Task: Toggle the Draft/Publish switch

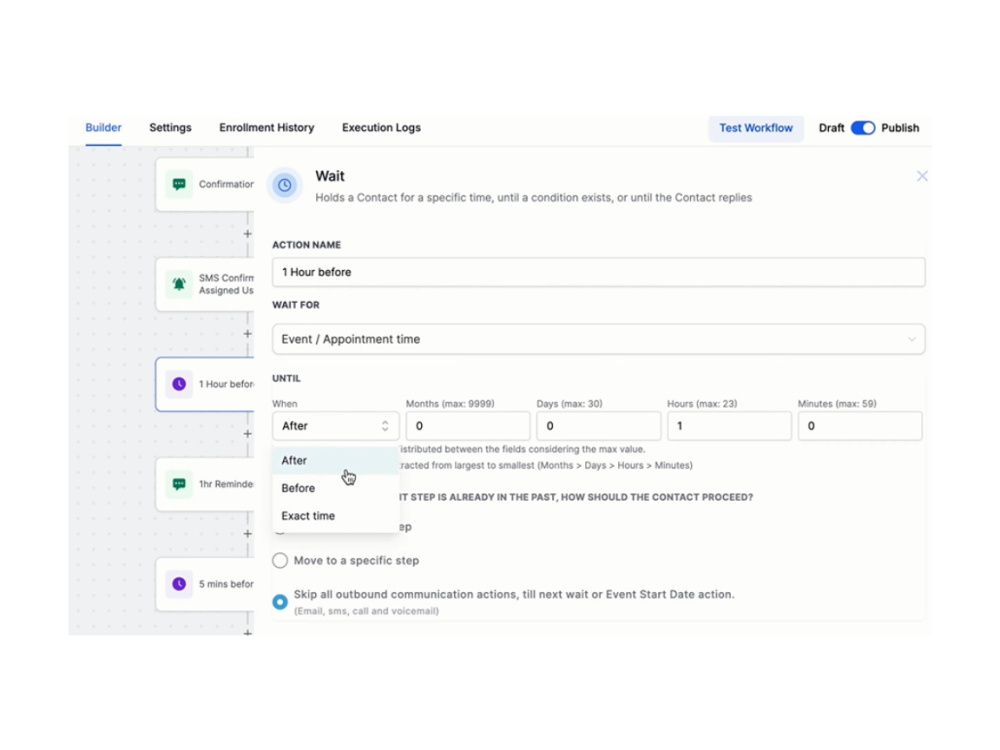Action: [x=863, y=128]
